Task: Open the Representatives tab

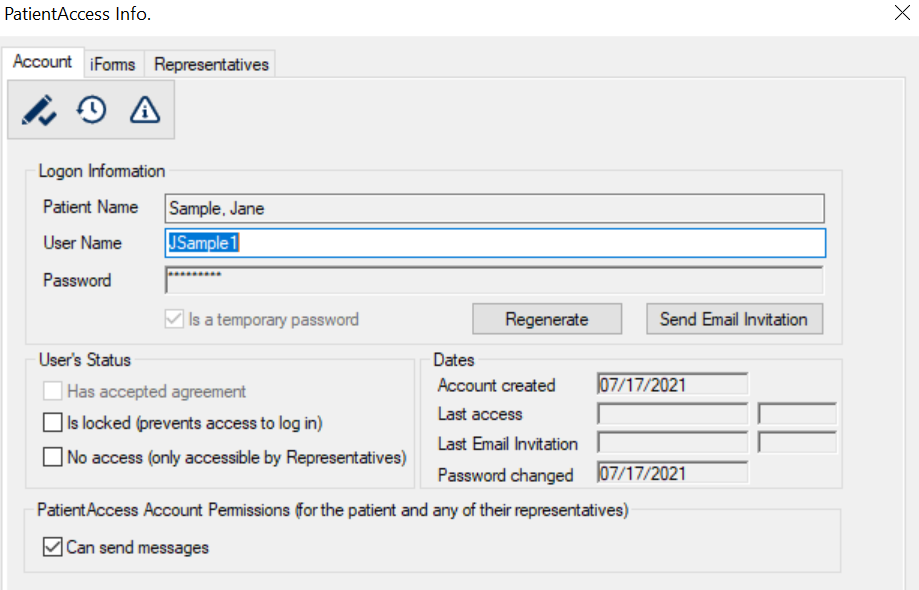Action: tap(211, 64)
